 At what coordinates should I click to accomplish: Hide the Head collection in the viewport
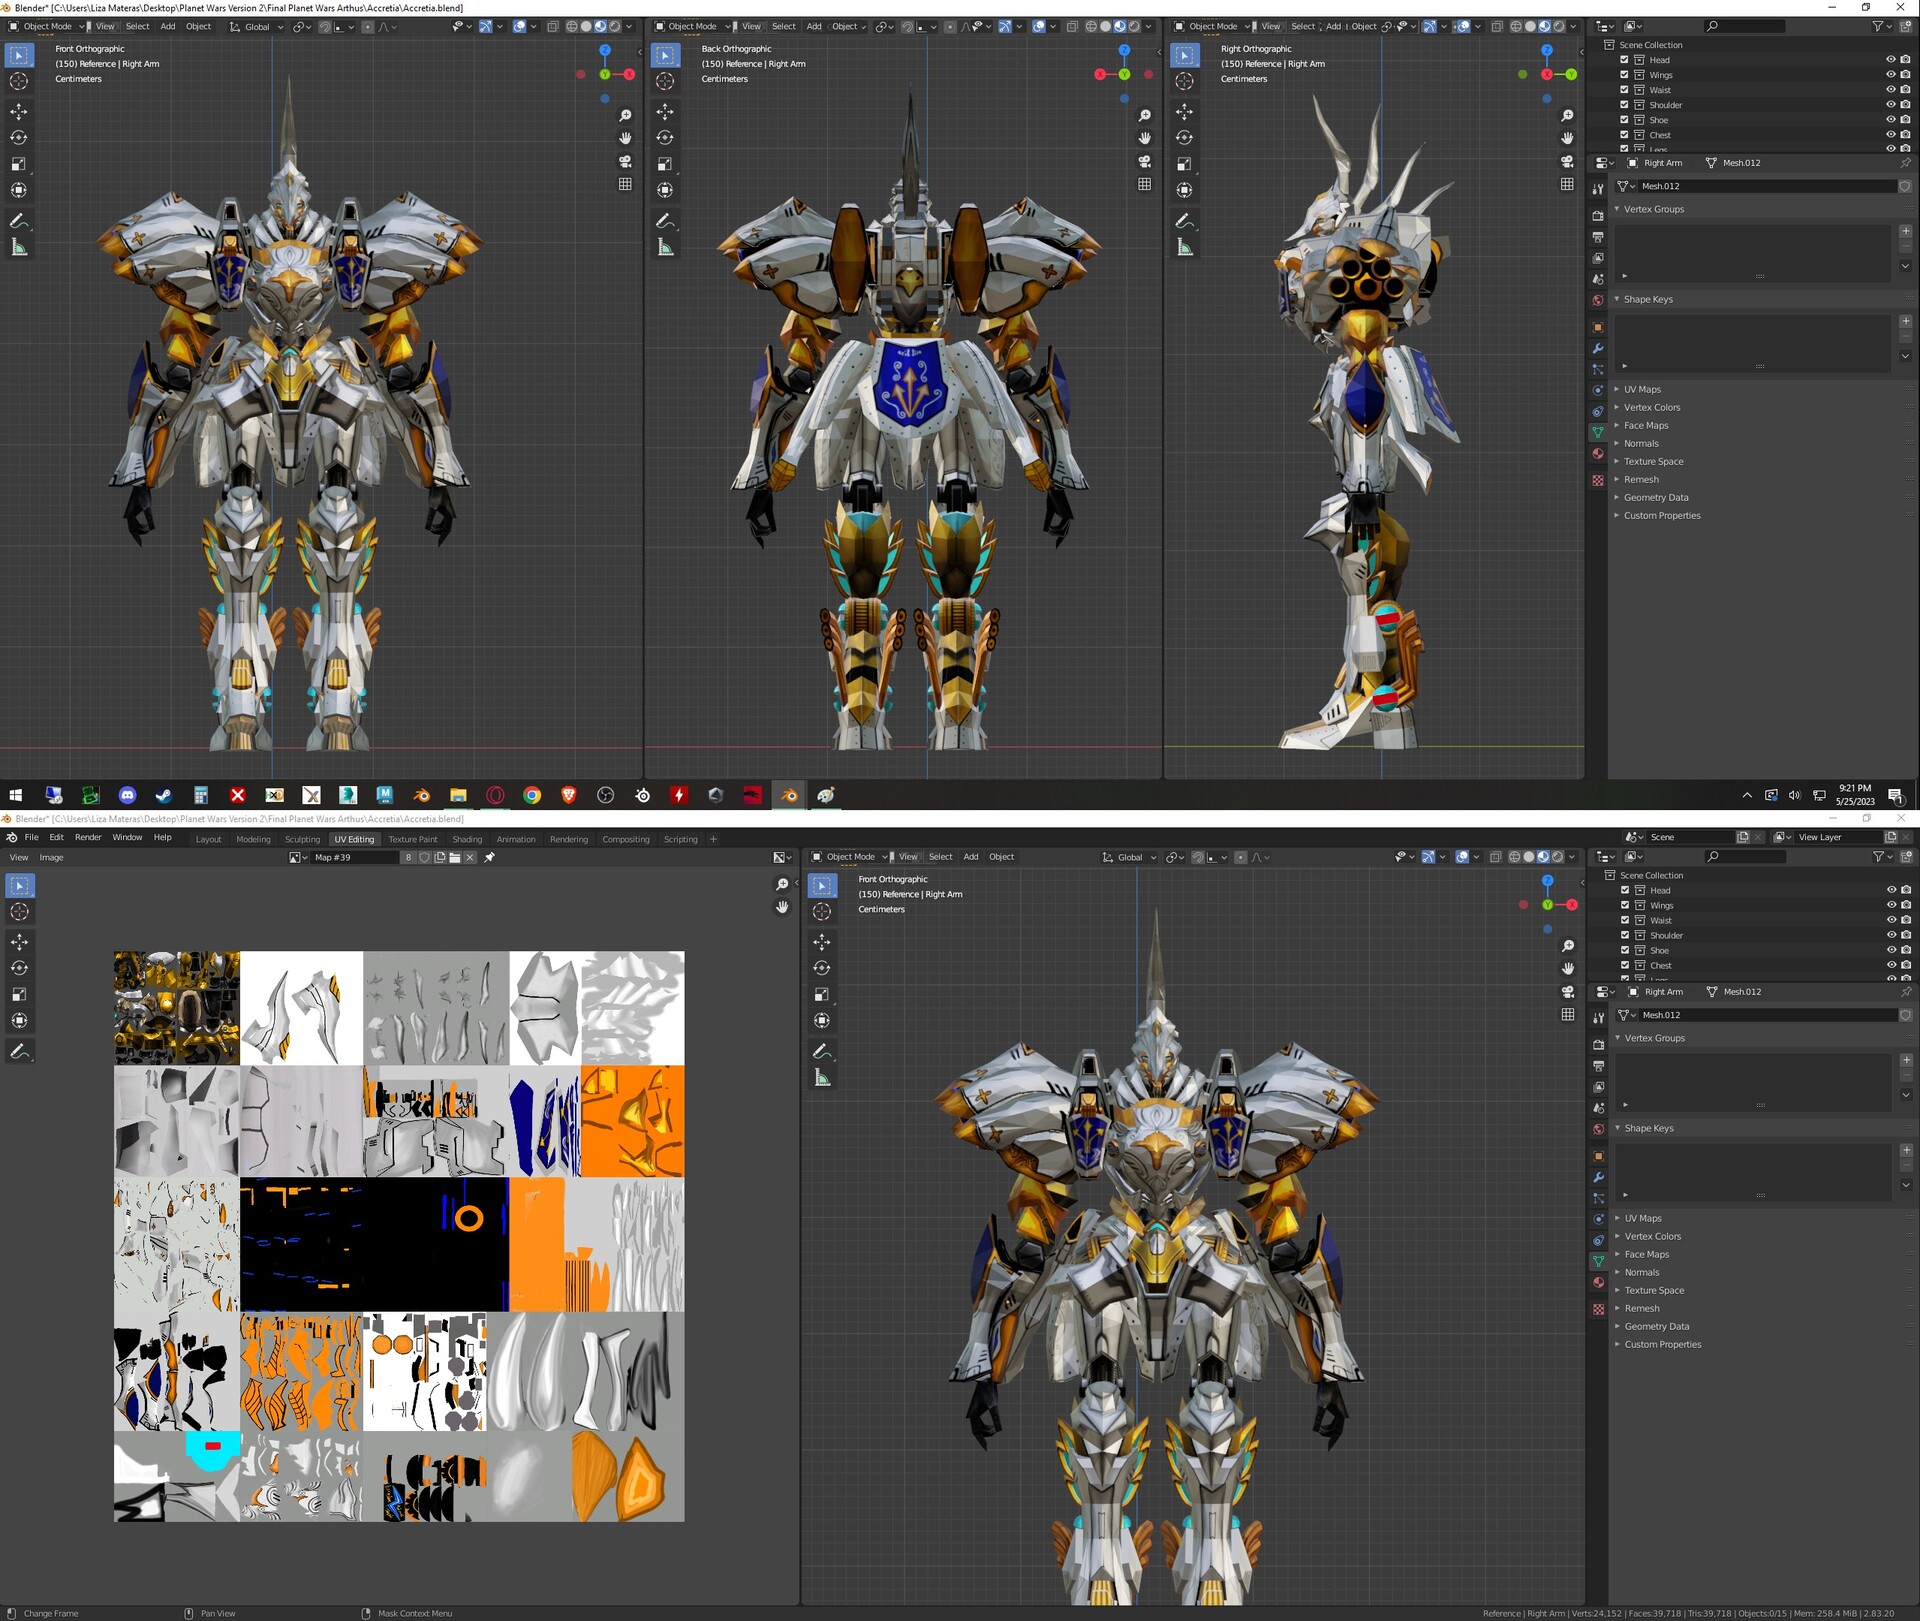pos(1891,60)
